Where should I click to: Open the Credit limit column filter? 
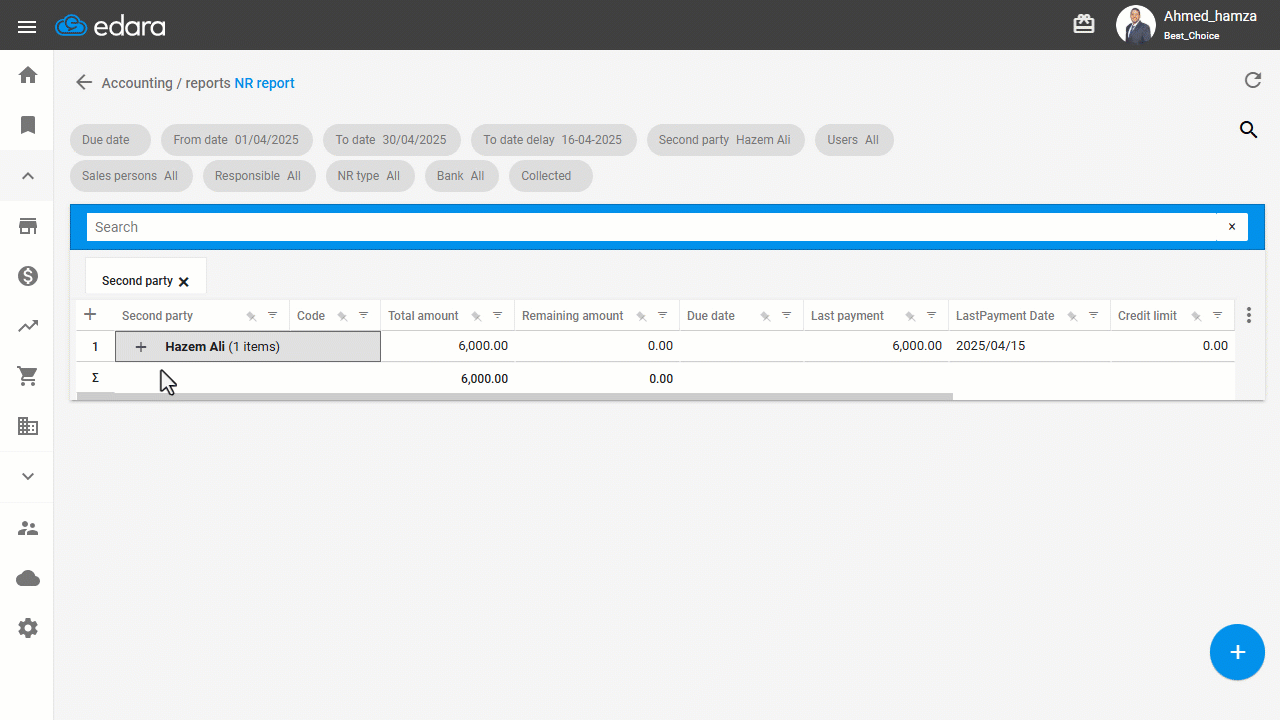pos(1217,315)
